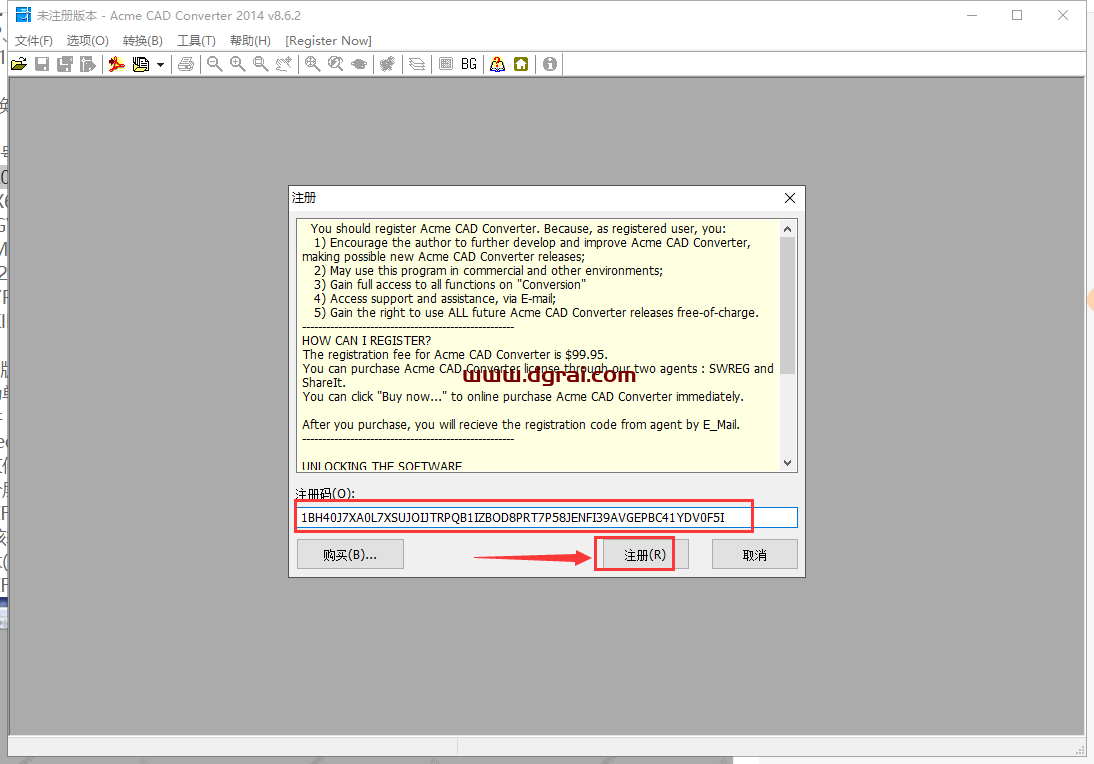
Task: Click the 3D orbit view icon
Action: pos(359,64)
